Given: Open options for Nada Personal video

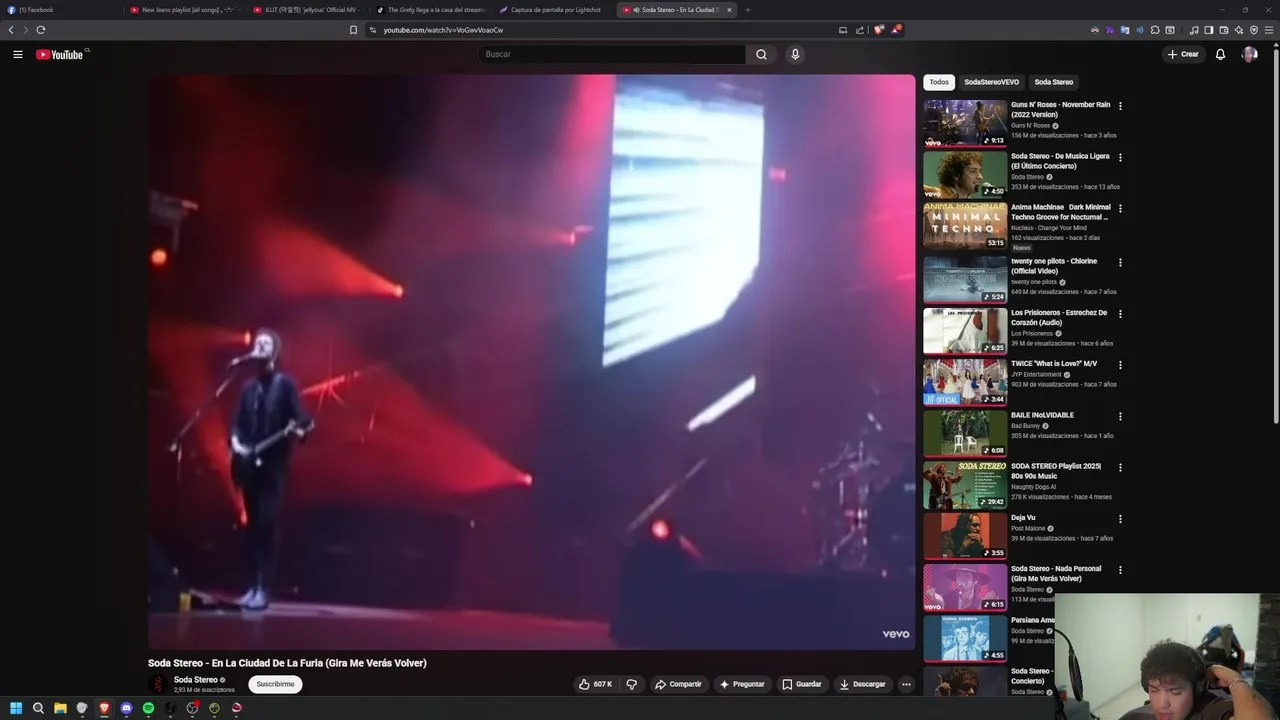Looking at the screenshot, I should pos(1120,570).
